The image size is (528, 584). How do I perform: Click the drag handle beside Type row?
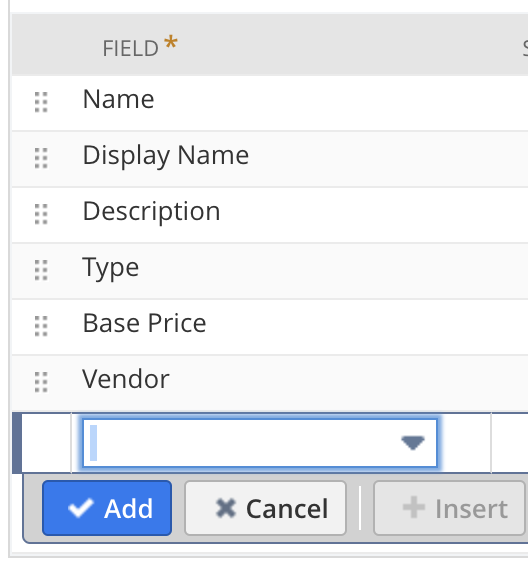click(41, 270)
